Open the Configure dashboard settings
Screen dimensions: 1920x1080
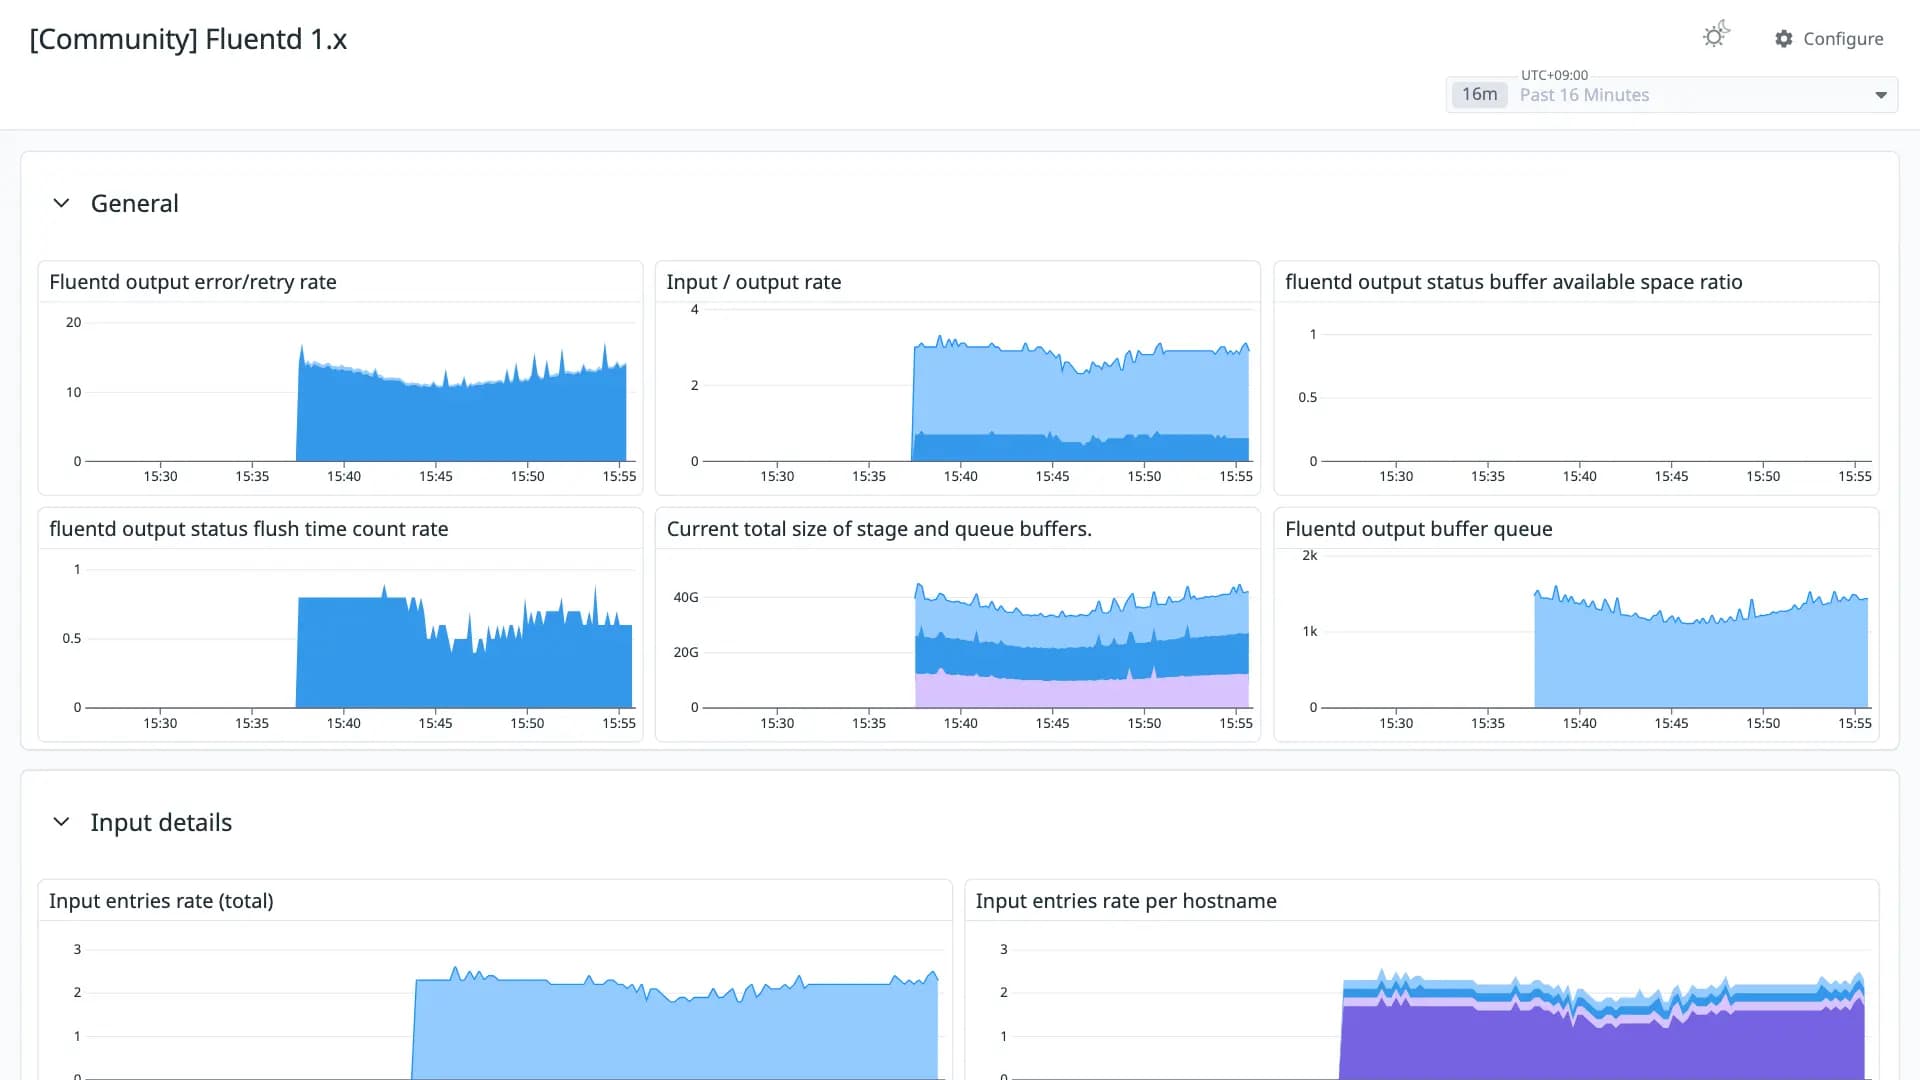[1829, 39]
